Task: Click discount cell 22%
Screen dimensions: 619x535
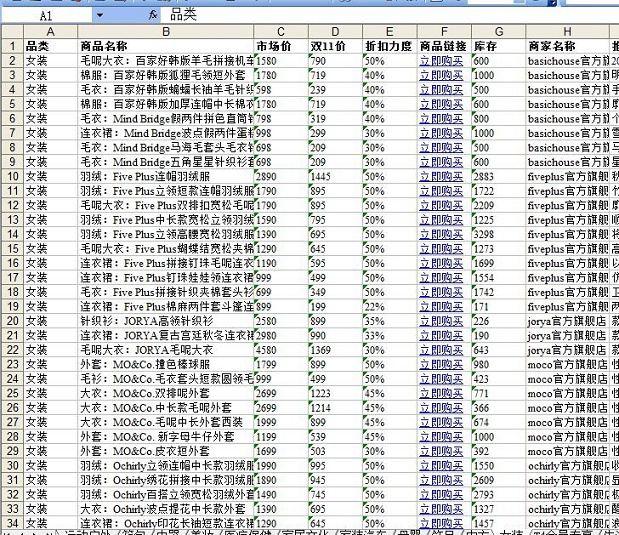Action: point(390,306)
